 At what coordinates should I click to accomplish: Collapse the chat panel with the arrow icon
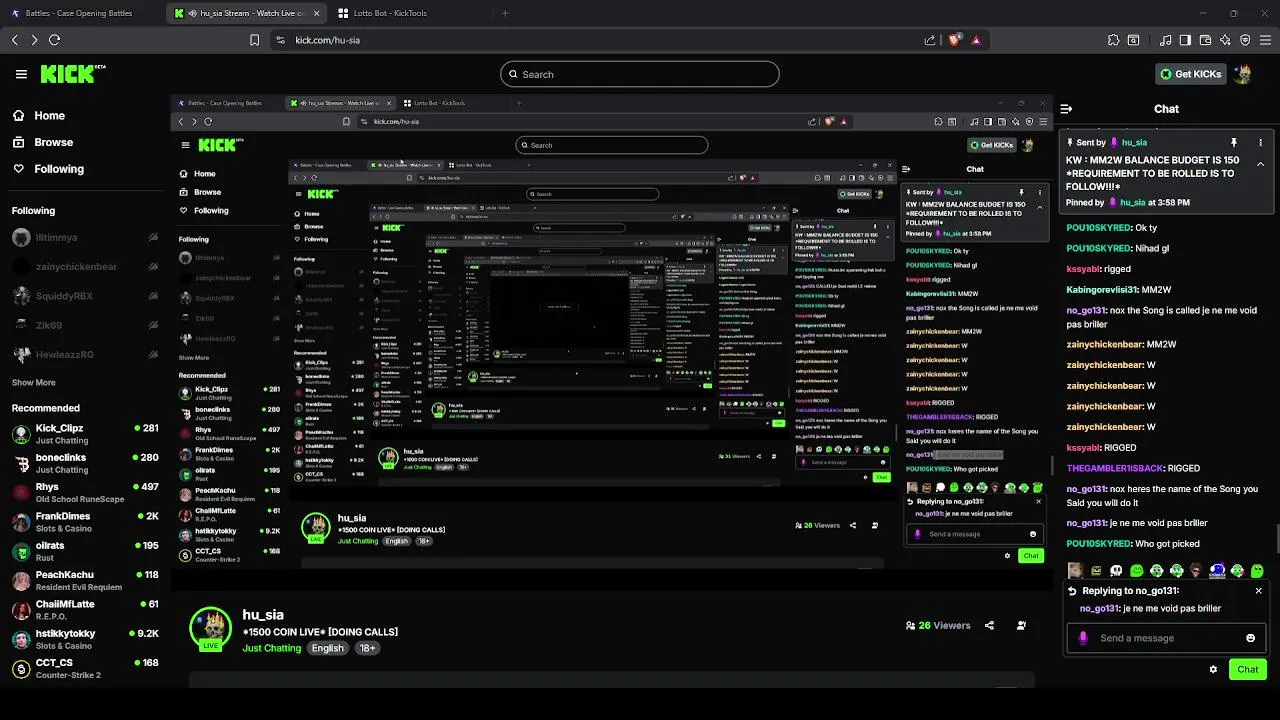click(x=1067, y=109)
